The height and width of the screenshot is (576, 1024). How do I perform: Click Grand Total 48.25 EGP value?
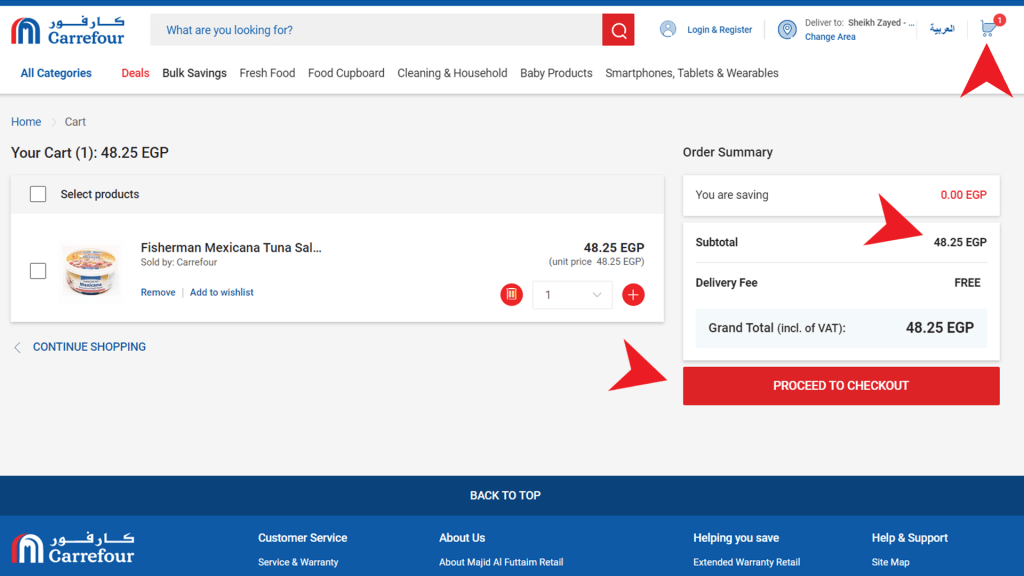point(940,328)
